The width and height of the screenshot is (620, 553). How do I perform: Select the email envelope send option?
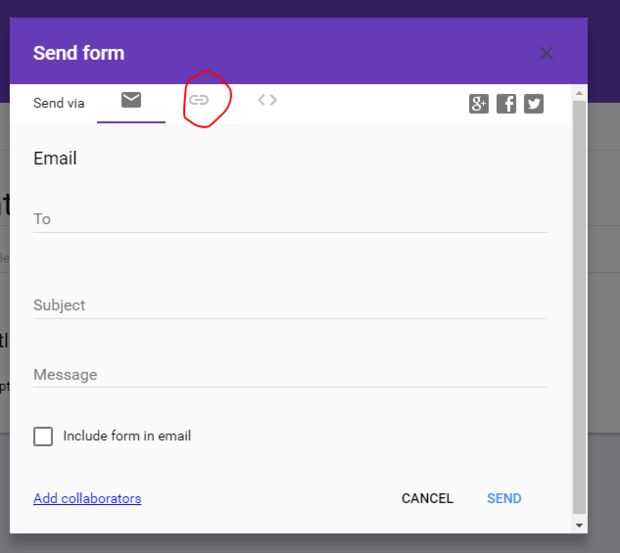(x=131, y=100)
